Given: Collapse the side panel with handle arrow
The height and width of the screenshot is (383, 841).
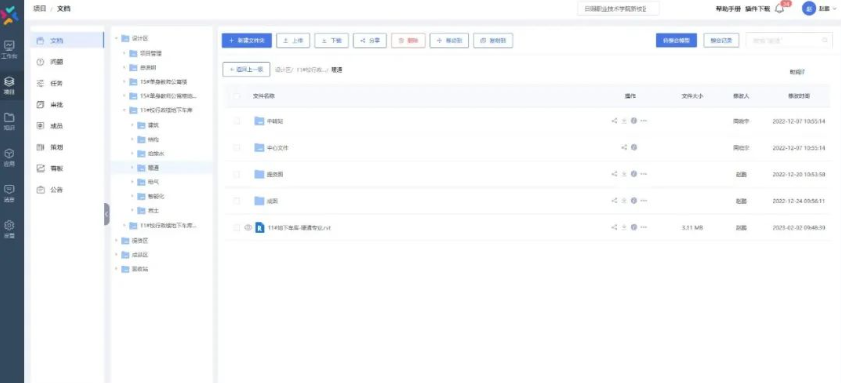Looking at the screenshot, I should pos(107,214).
